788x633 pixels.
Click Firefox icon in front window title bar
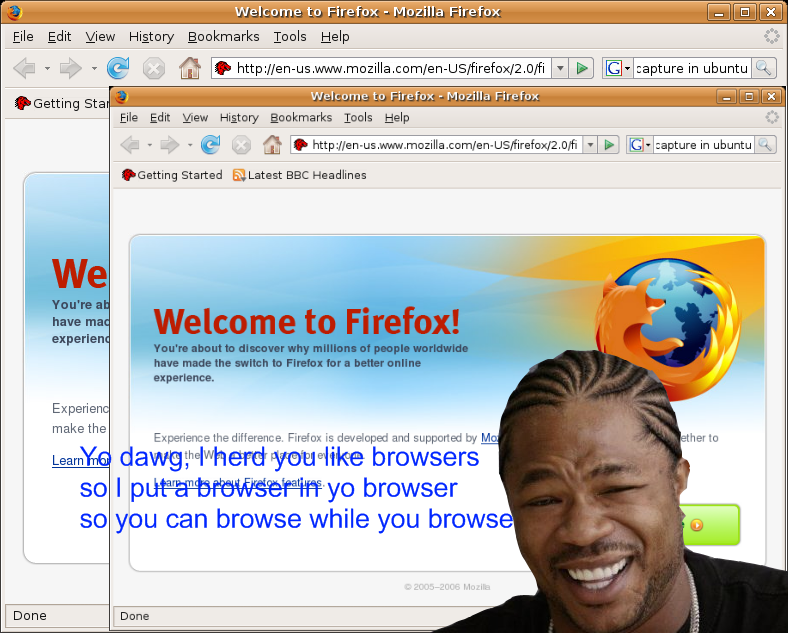tap(122, 96)
